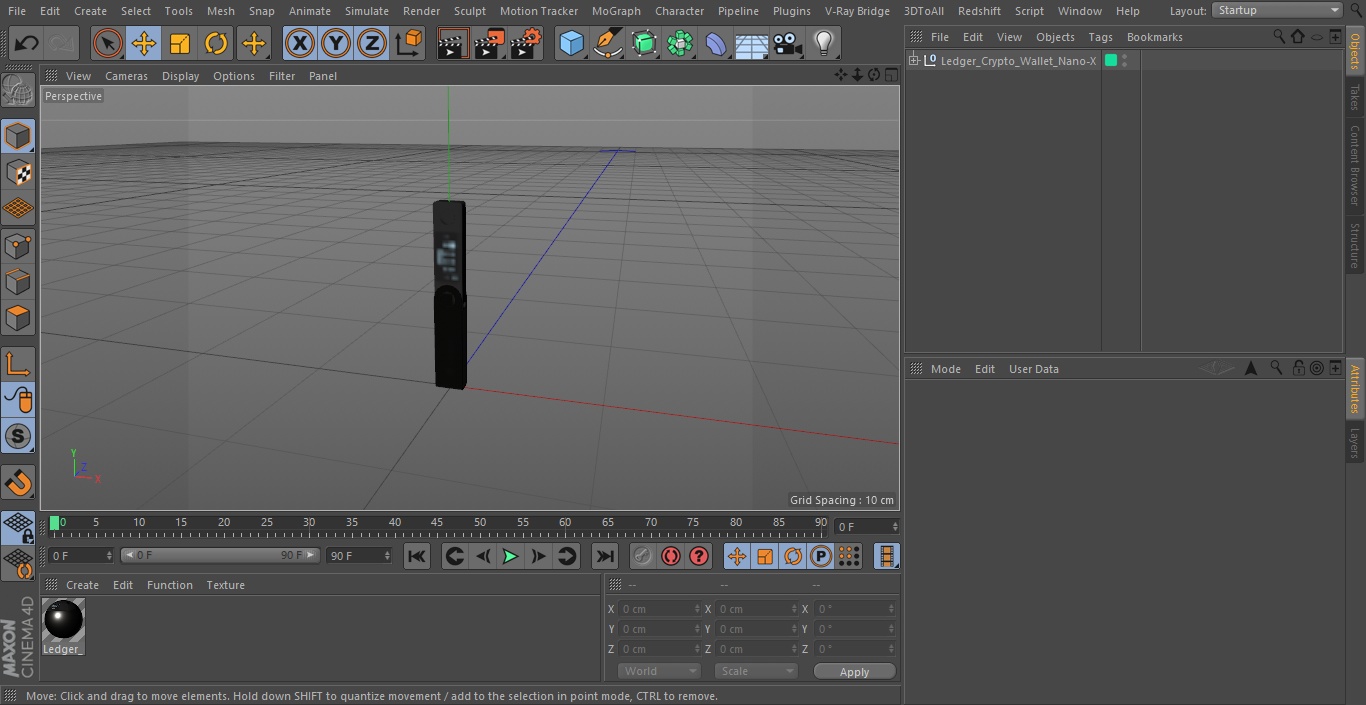
Task: Click the Apply button
Action: click(x=854, y=672)
